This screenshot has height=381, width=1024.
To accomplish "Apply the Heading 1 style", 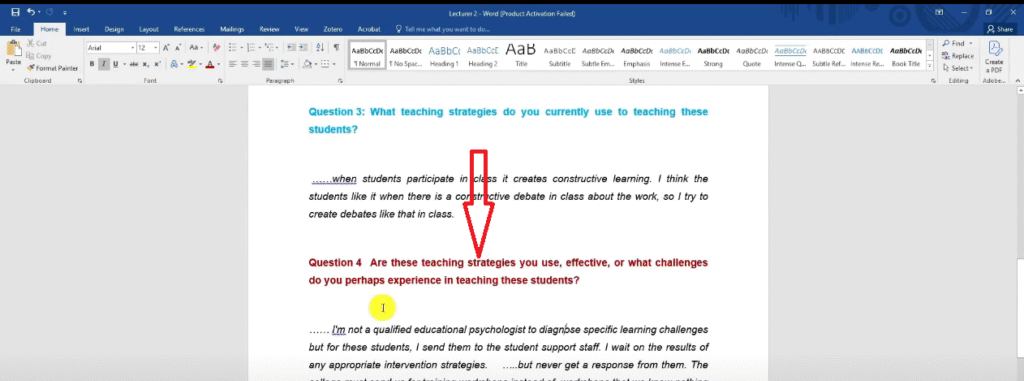I will [x=444, y=56].
